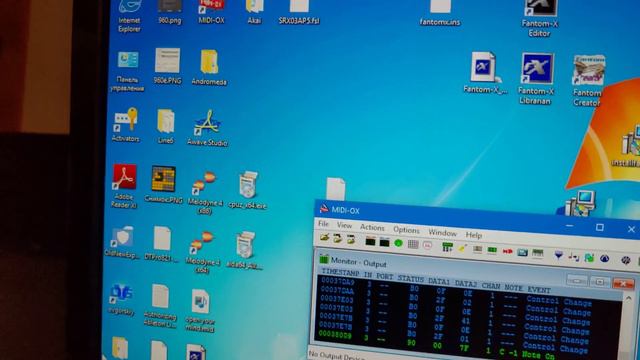Viewport: 640px width, 360px height.
Task: Restore the Monitor - Output child window
Action: 600,282
